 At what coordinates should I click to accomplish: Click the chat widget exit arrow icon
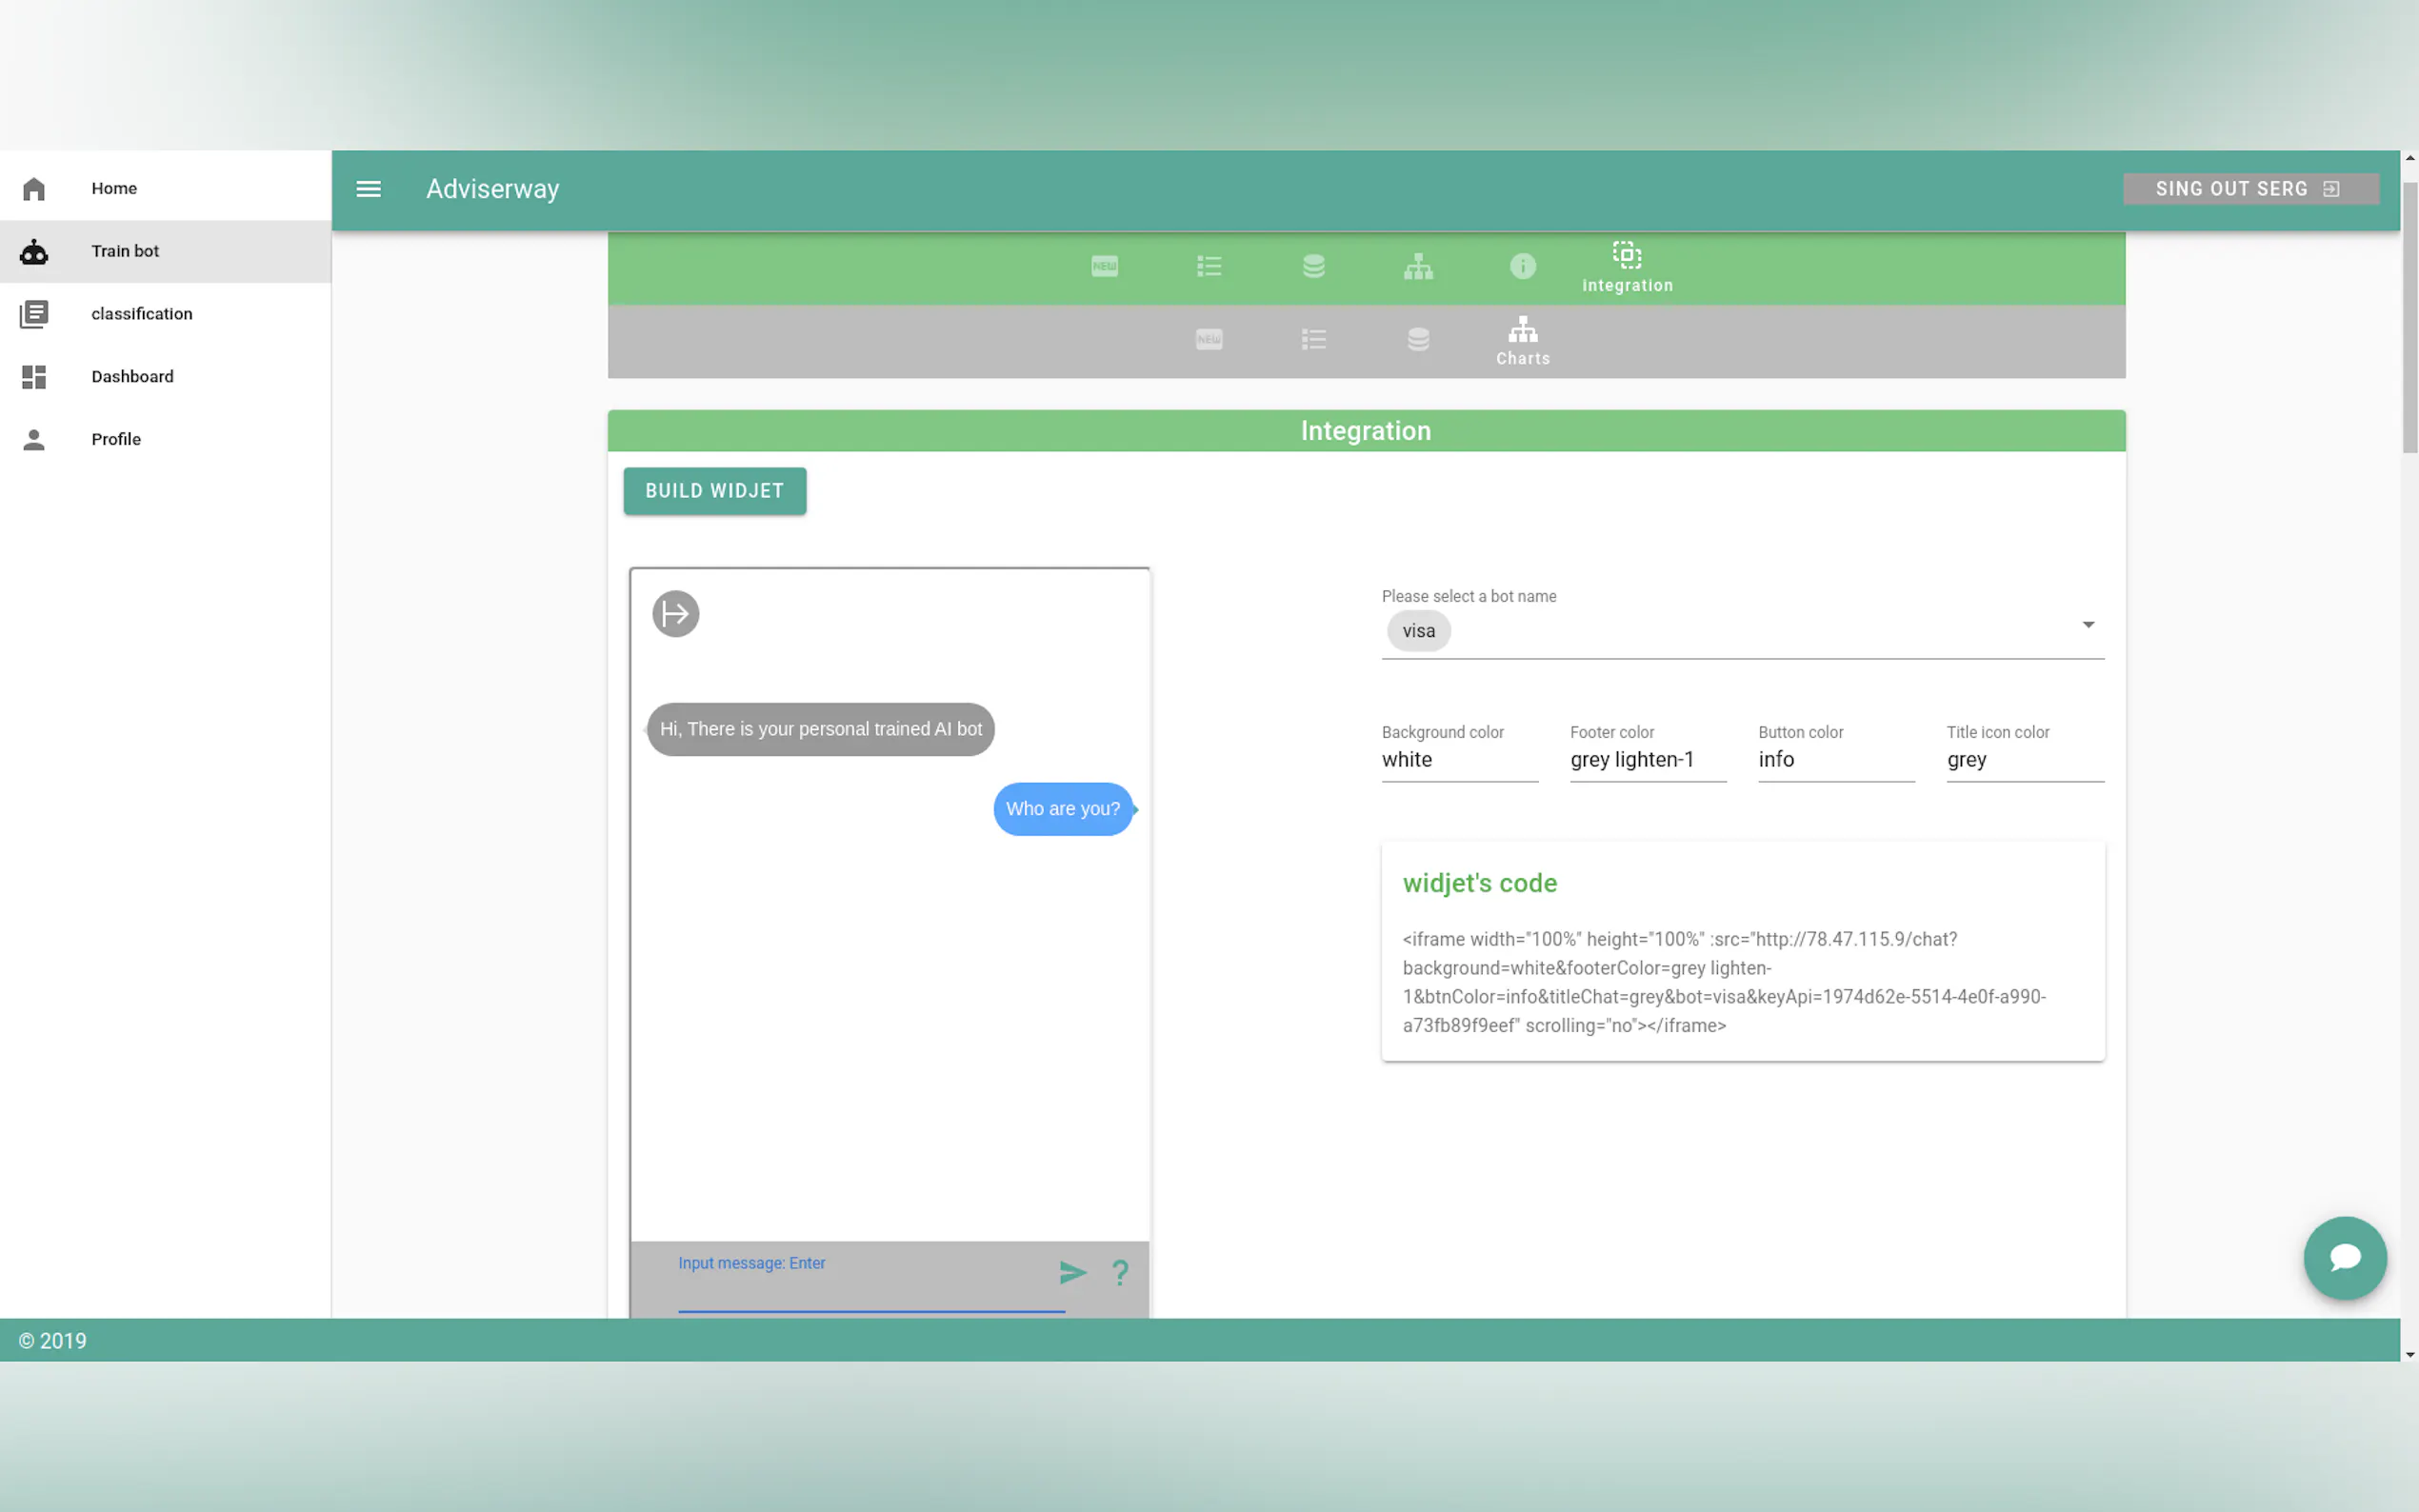point(675,614)
